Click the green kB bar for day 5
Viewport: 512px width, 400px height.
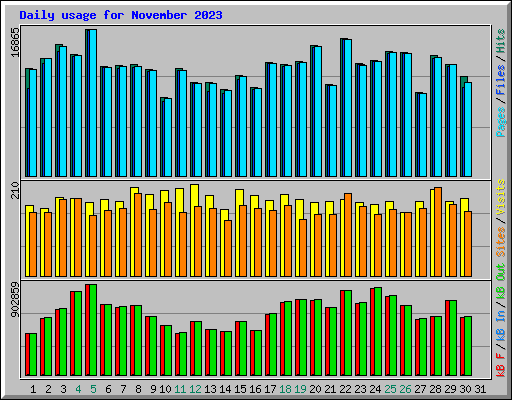pos(93,330)
